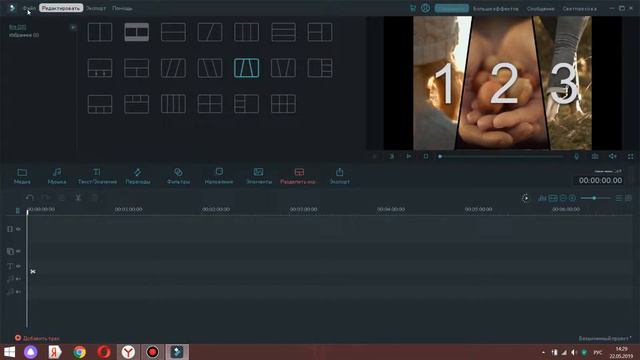Open Opera browser from the taskbar

point(104,352)
